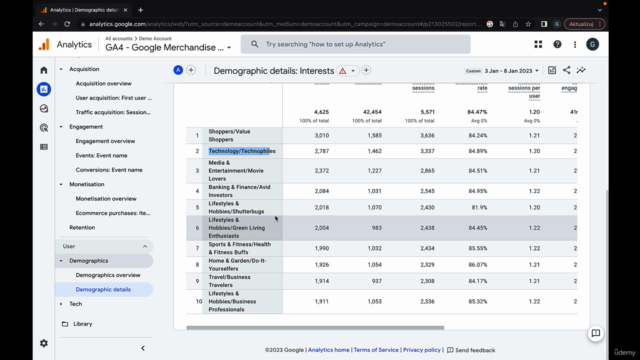Open the date range dropdown 3 Jan - 8 Jan 2023
The height and width of the screenshot is (360, 640).
pos(511,71)
